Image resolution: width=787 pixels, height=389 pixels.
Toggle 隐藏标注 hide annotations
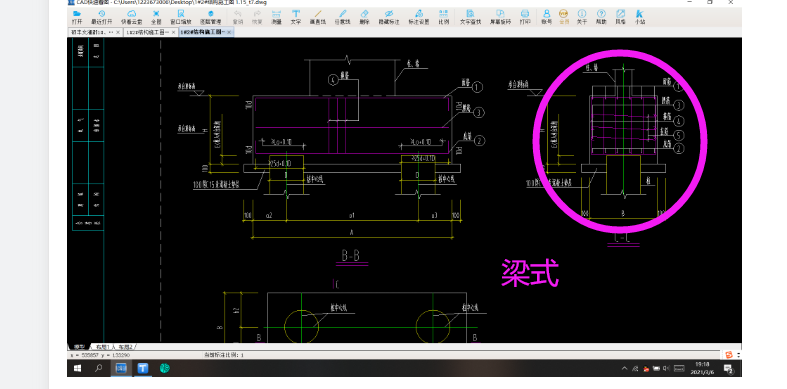389,17
